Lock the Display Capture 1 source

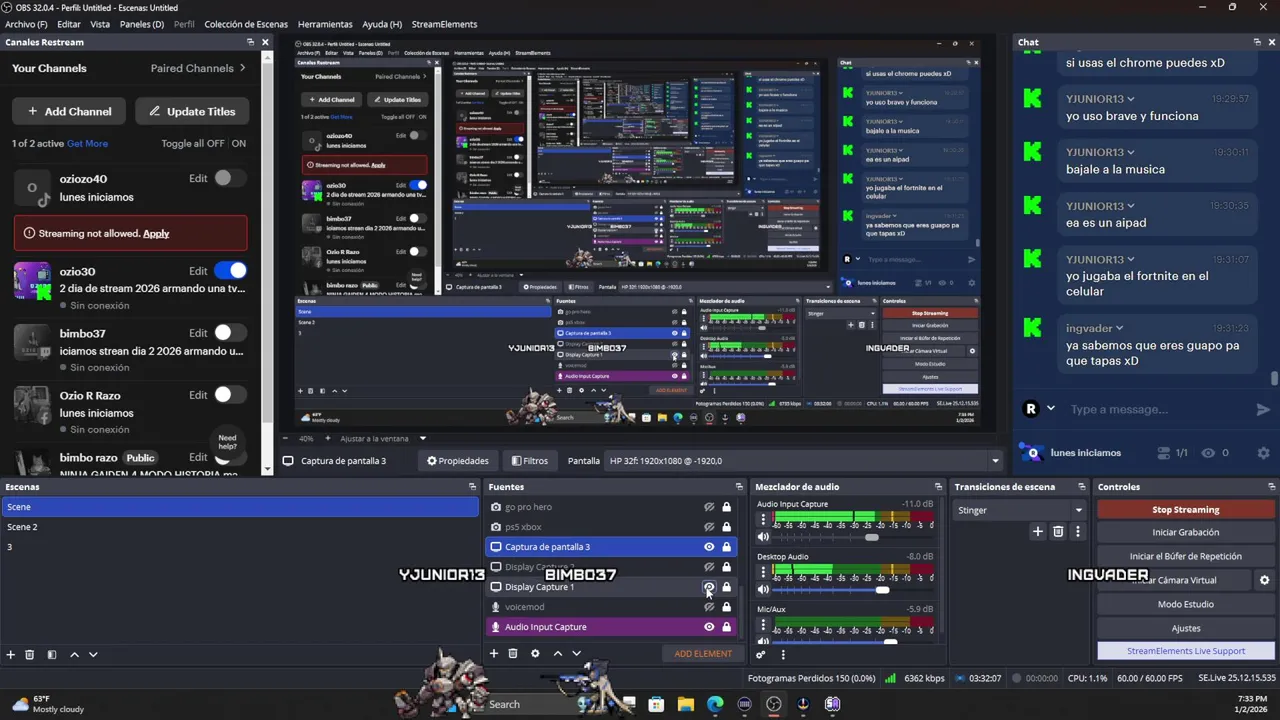tap(727, 587)
